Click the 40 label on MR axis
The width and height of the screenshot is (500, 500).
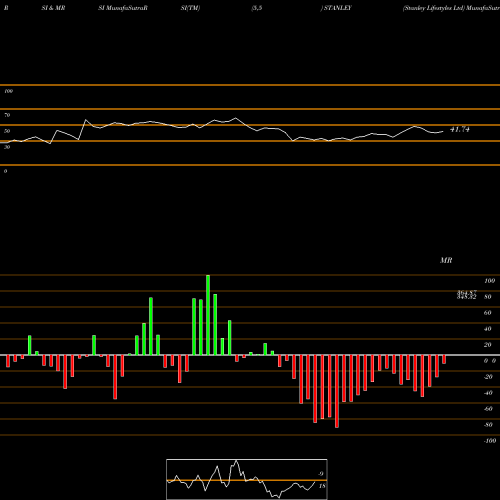coord(488,329)
